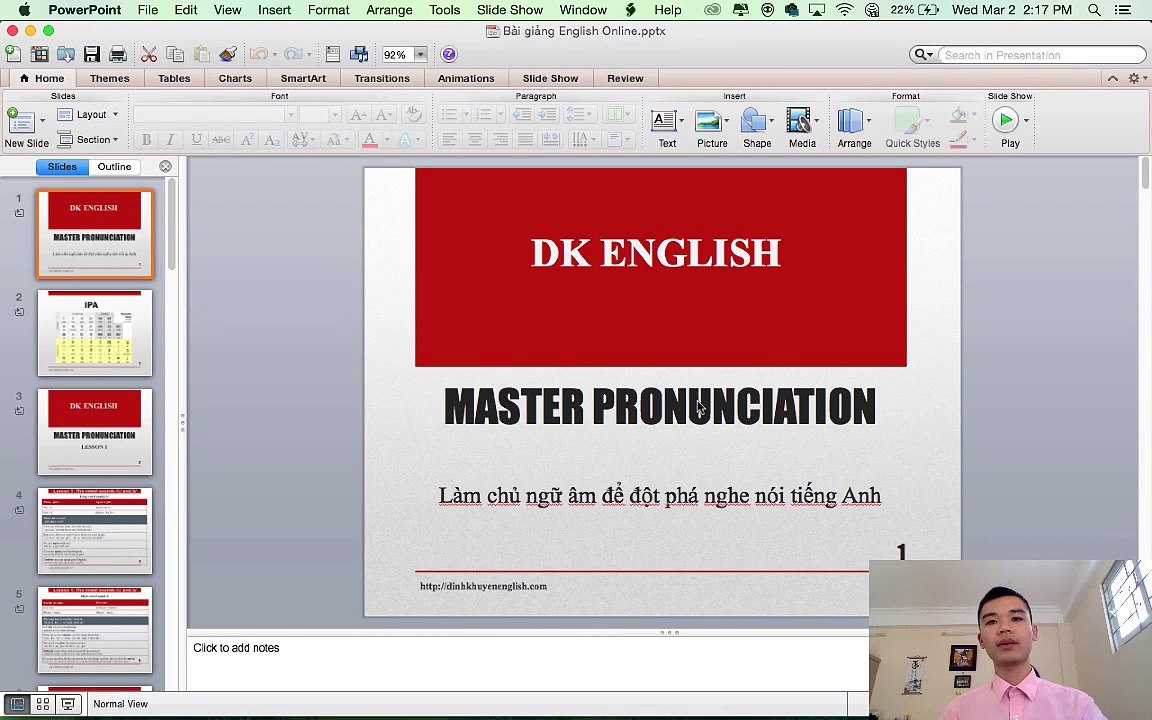Collapse the ribbon with chevron arrow

point(1112,78)
